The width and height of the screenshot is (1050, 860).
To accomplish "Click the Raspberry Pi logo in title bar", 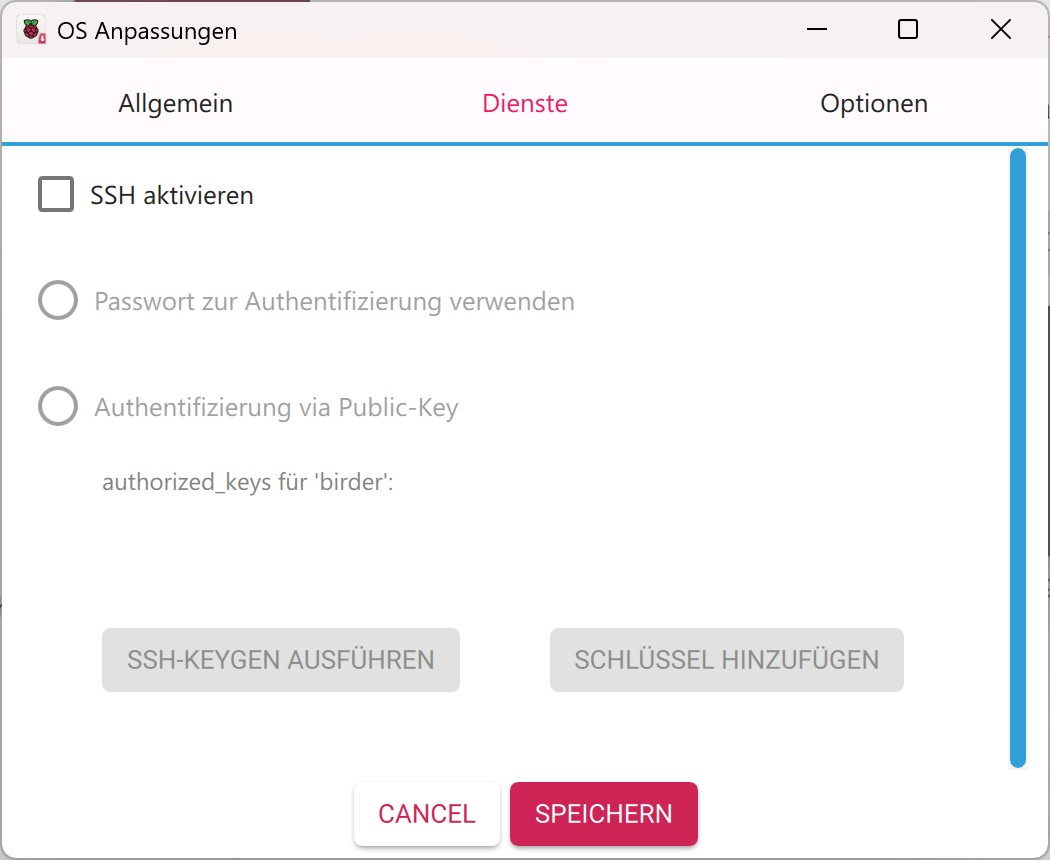I will 32,30.
